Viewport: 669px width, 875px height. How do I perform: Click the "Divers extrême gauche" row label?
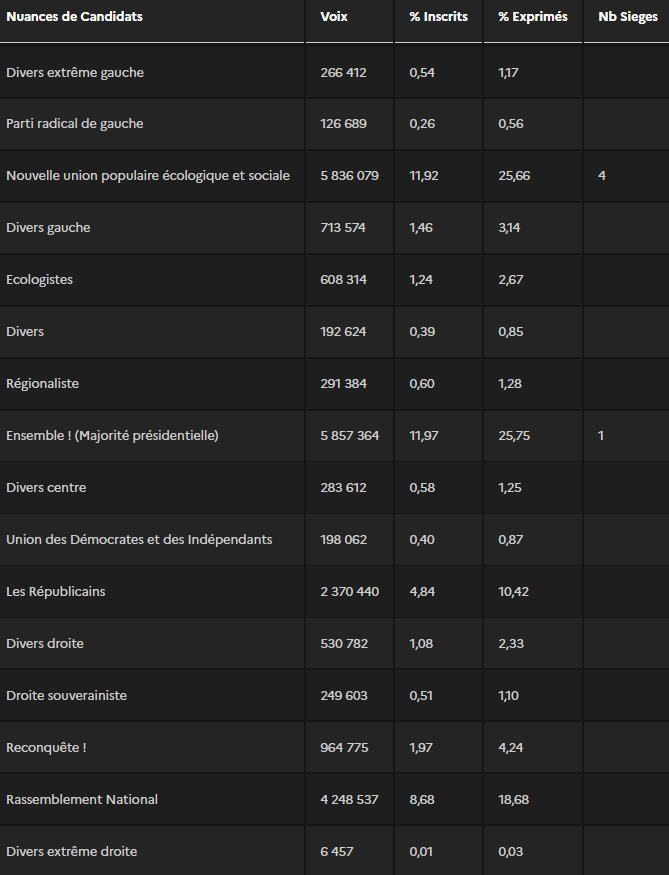[75, 72]
